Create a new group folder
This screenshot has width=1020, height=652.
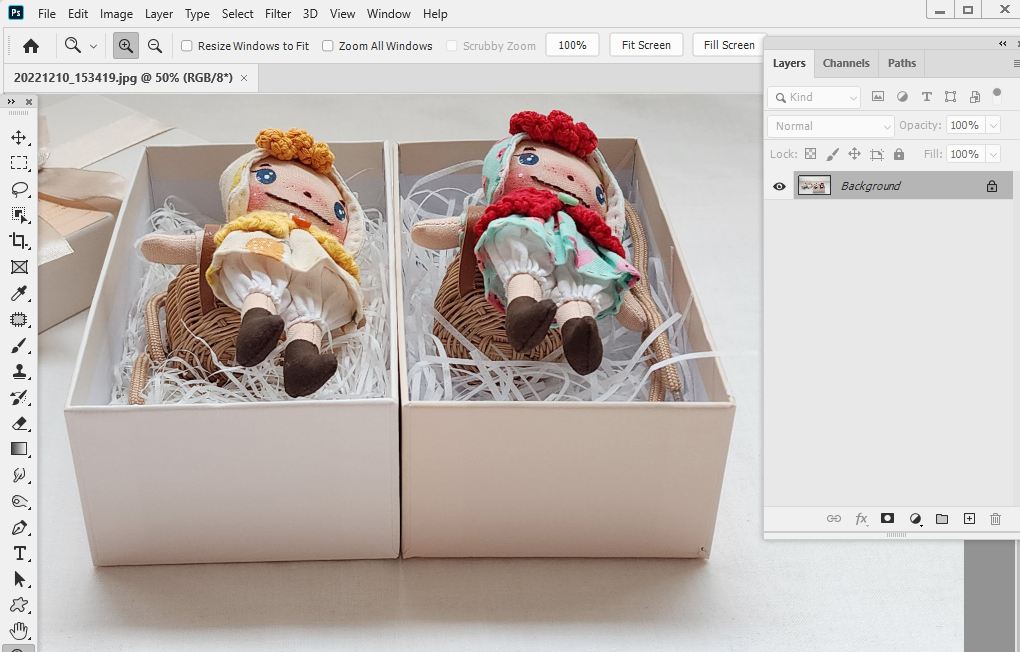coord(942,519)
